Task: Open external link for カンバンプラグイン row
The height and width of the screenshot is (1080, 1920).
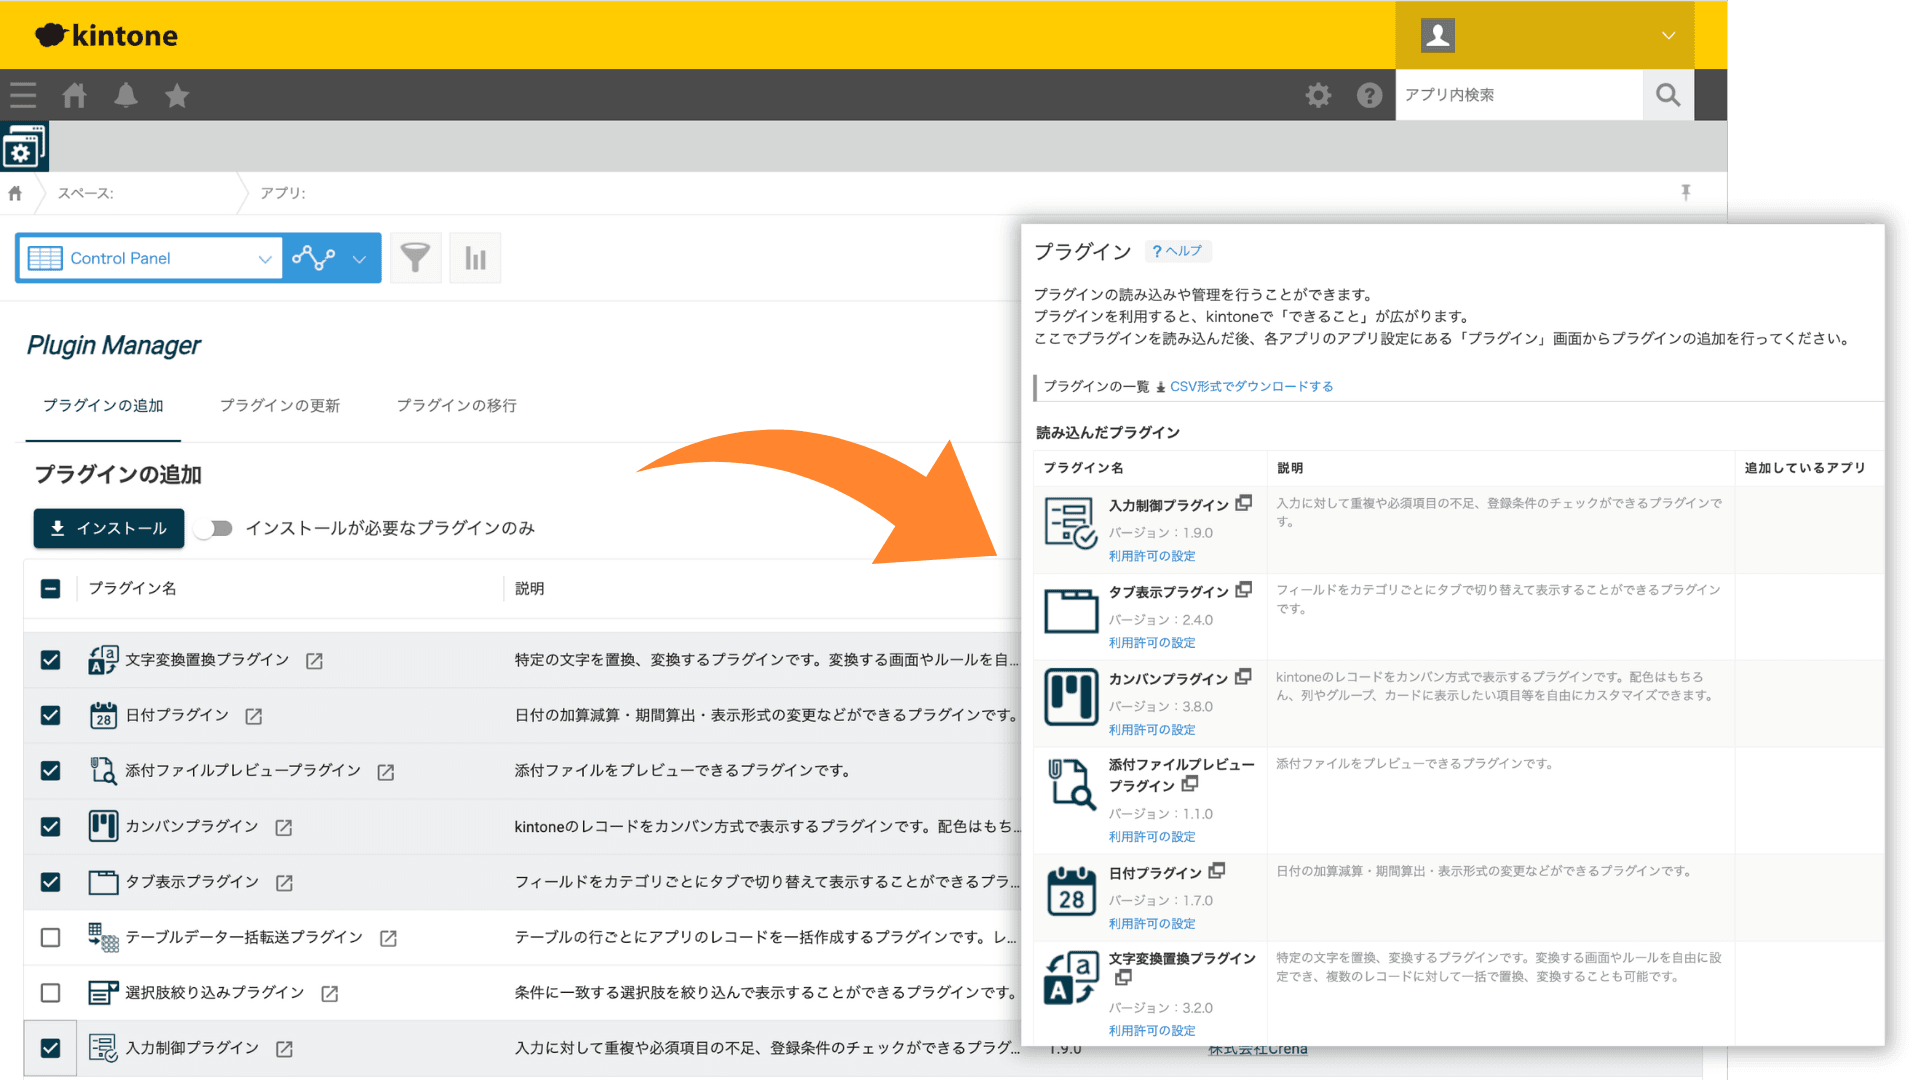Action: [x=284, y=828]
